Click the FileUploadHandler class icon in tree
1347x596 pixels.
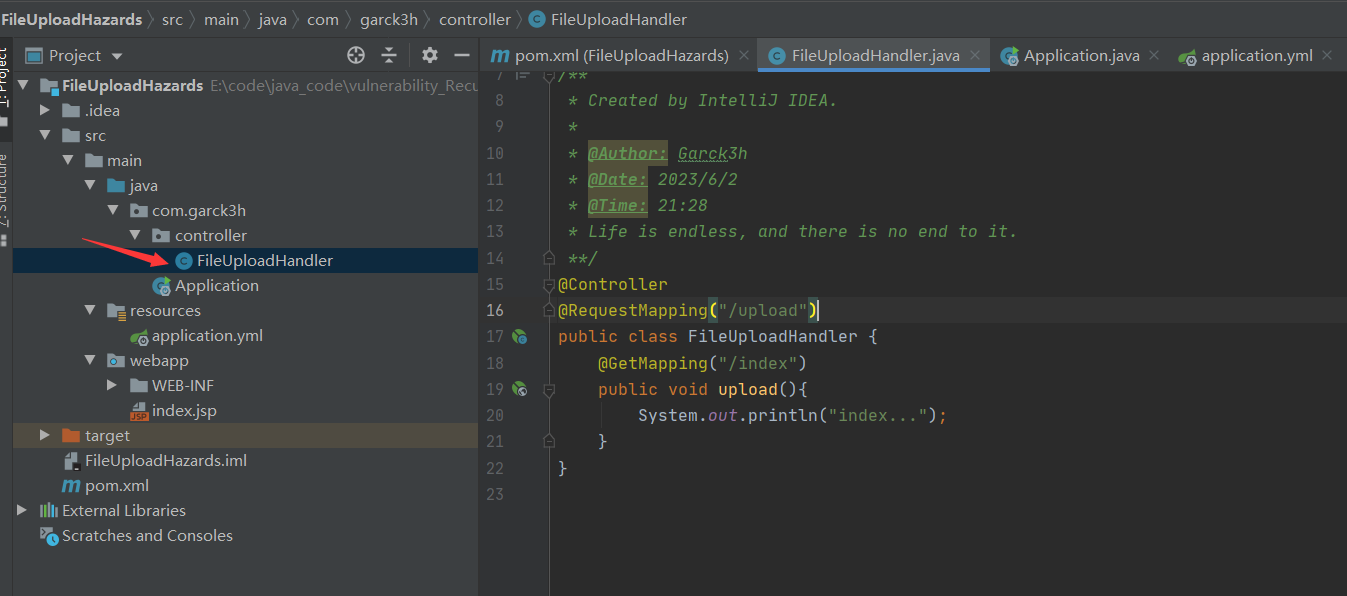coord(183,260)
